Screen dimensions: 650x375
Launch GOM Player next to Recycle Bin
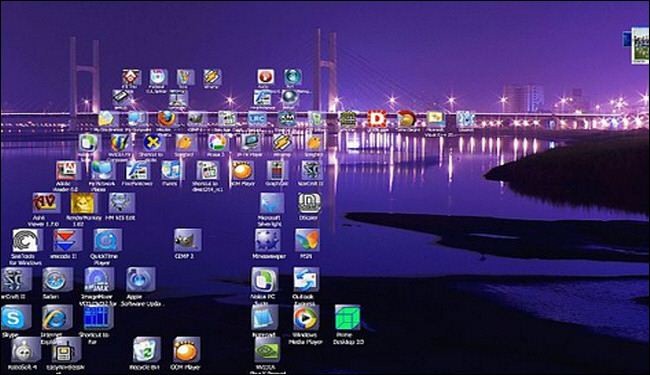coord(186,350)
